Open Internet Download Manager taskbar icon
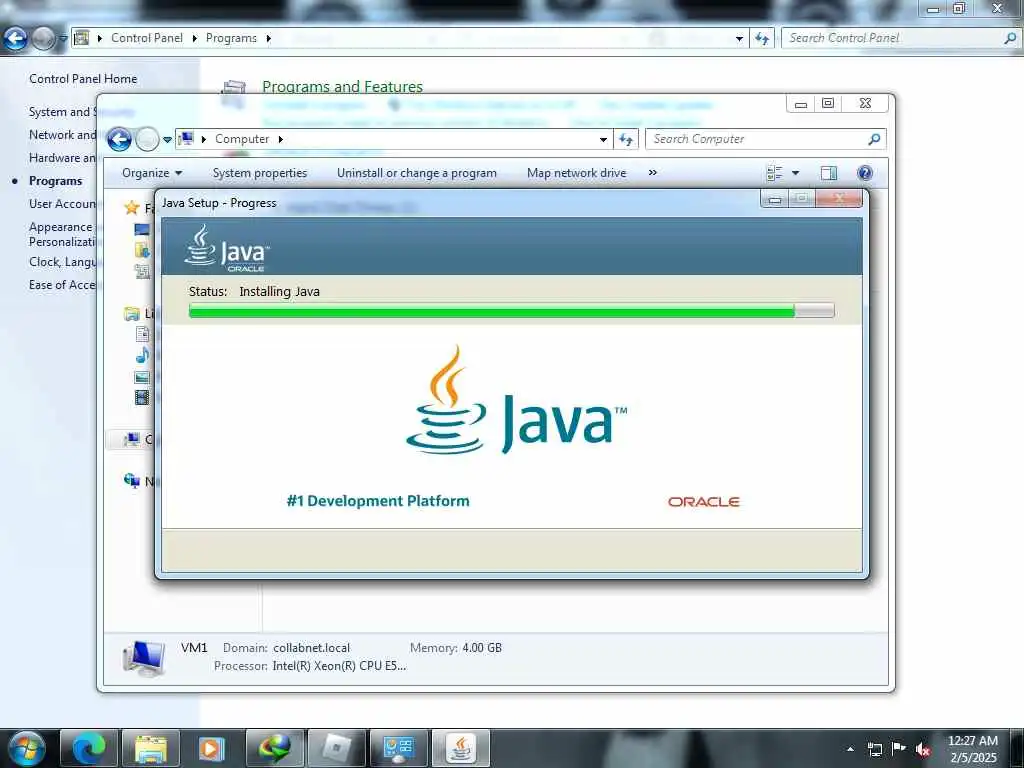The image size is (1024, 768). click(274, 748)
